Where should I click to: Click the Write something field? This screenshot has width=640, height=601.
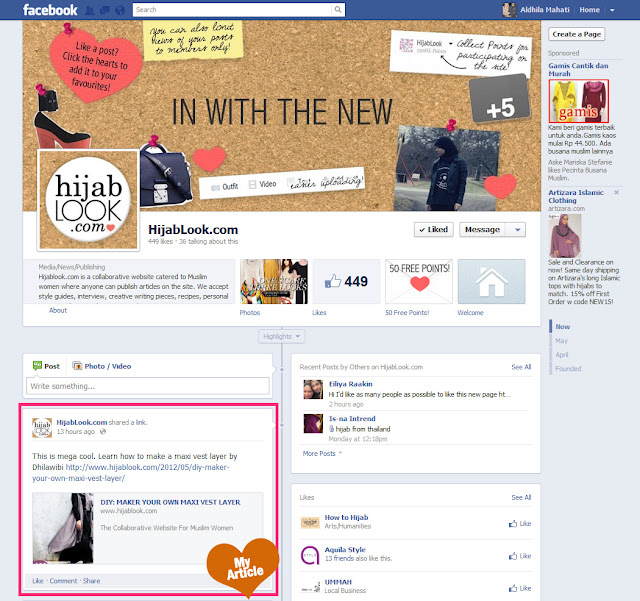tap(148, 386)
